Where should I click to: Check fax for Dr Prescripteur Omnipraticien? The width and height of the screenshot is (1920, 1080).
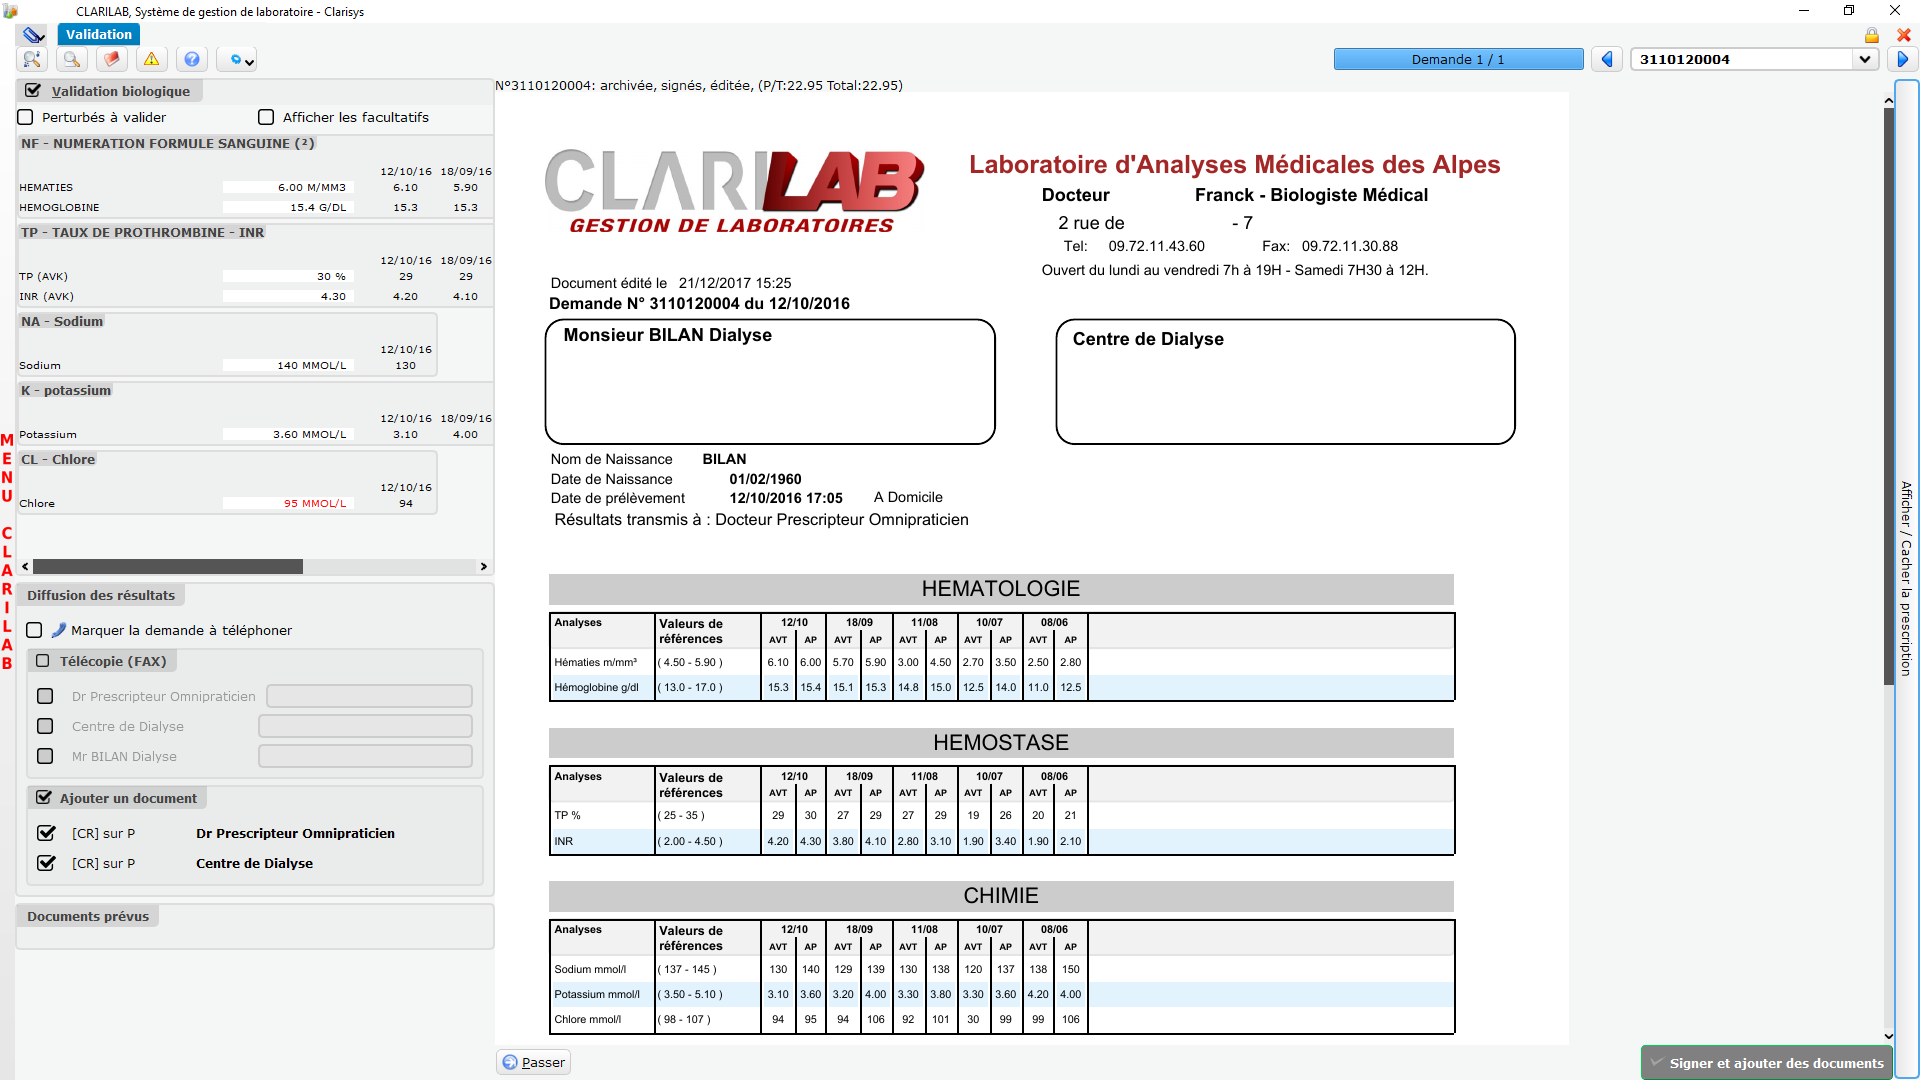click(45, 696)
